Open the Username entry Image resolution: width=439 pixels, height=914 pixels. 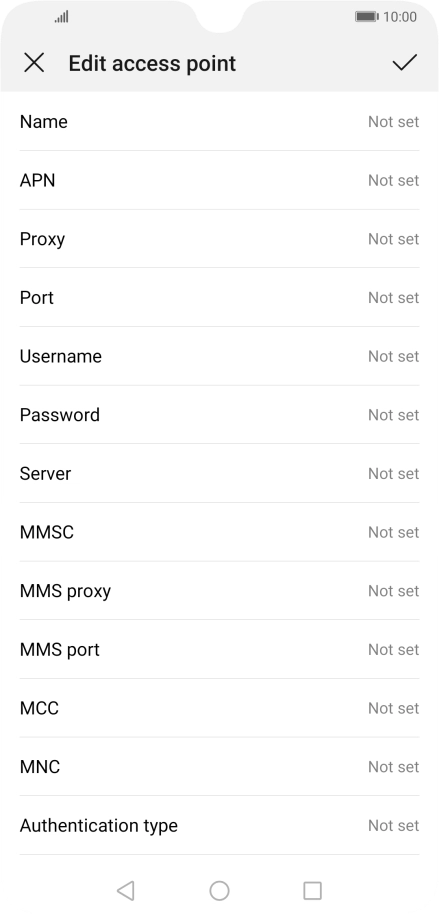(219, 356)
